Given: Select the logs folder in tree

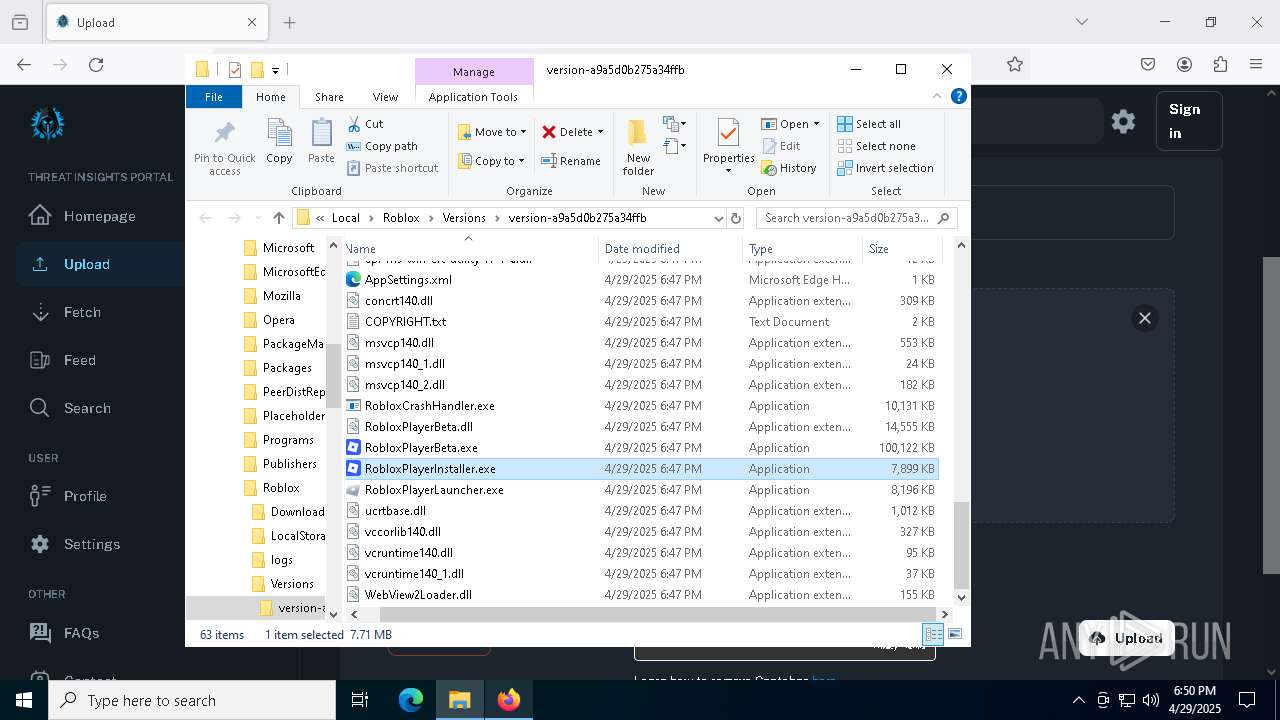Looking at the screenshot, I should pyautogui.click(x=281, y=560).
